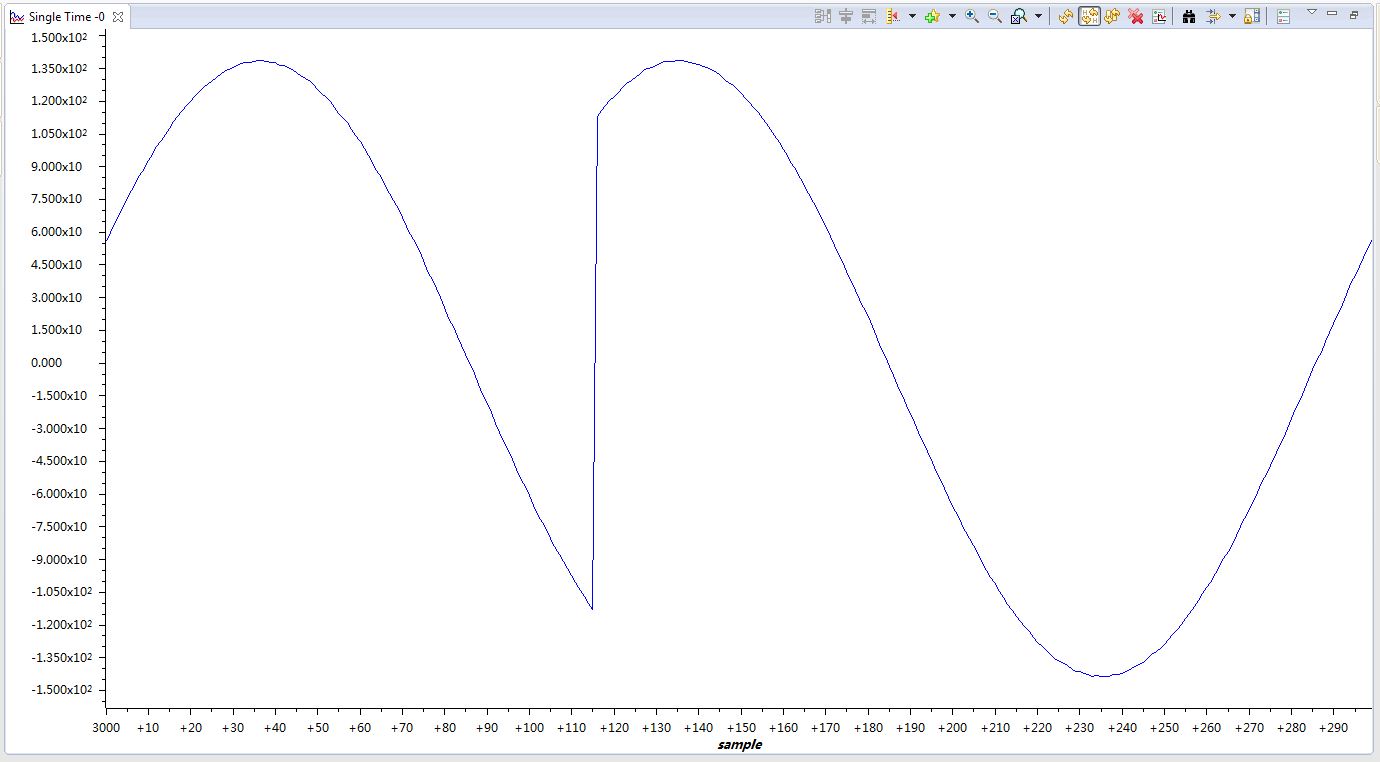Click the negative '-7.500x10' y-axis label
The width and height of the screenshot is (1380, 762).
59,526
